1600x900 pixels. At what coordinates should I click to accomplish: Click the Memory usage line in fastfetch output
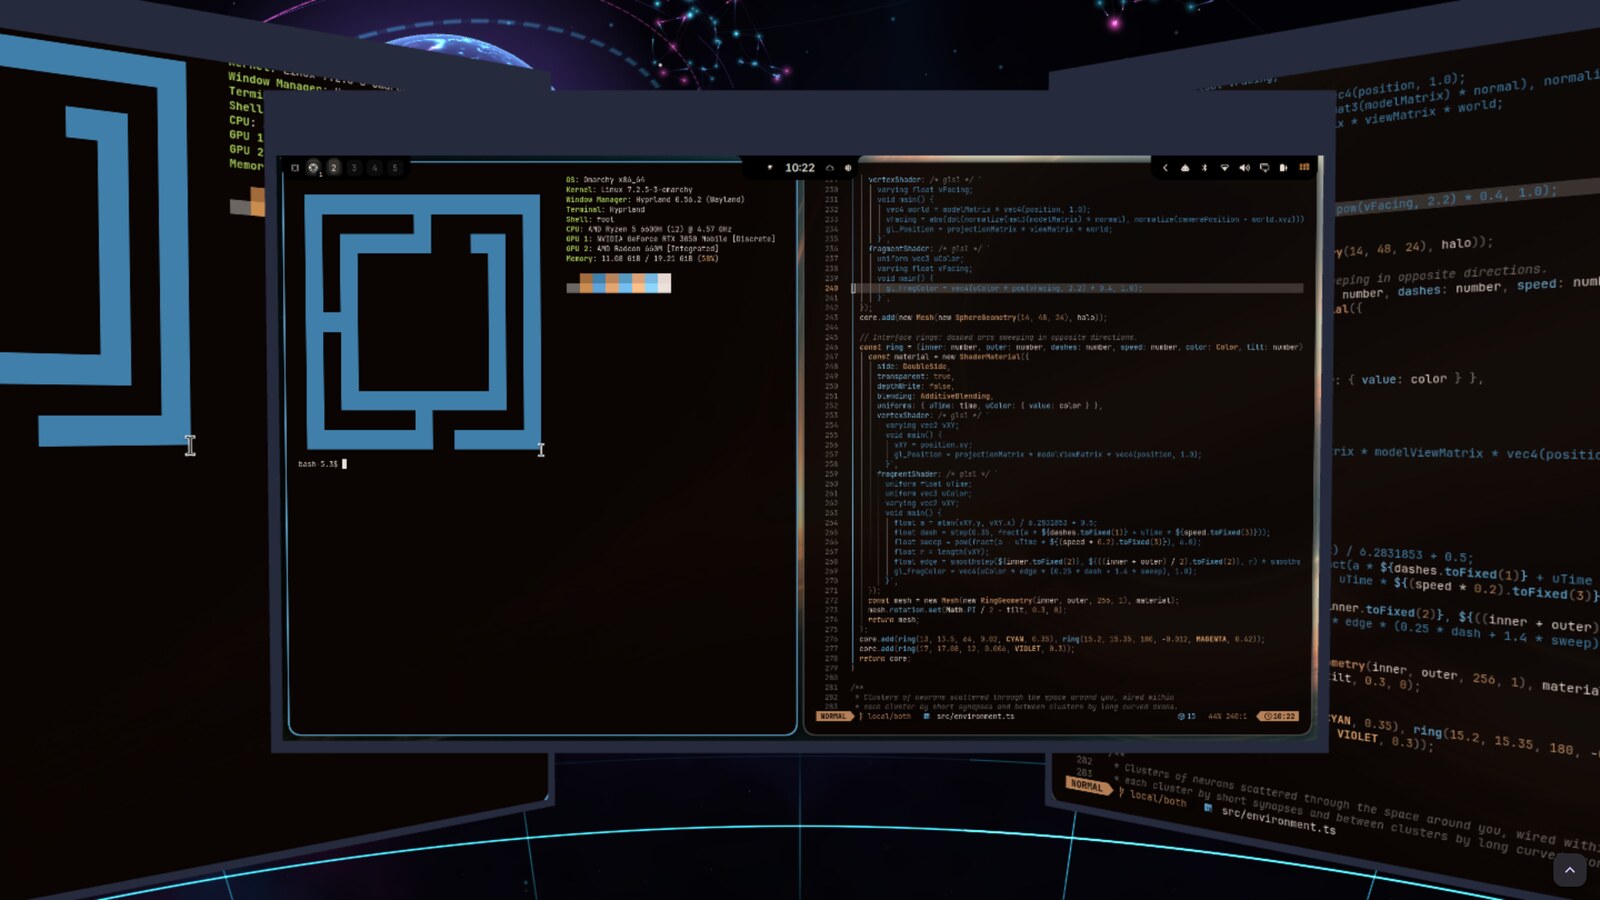642,258
